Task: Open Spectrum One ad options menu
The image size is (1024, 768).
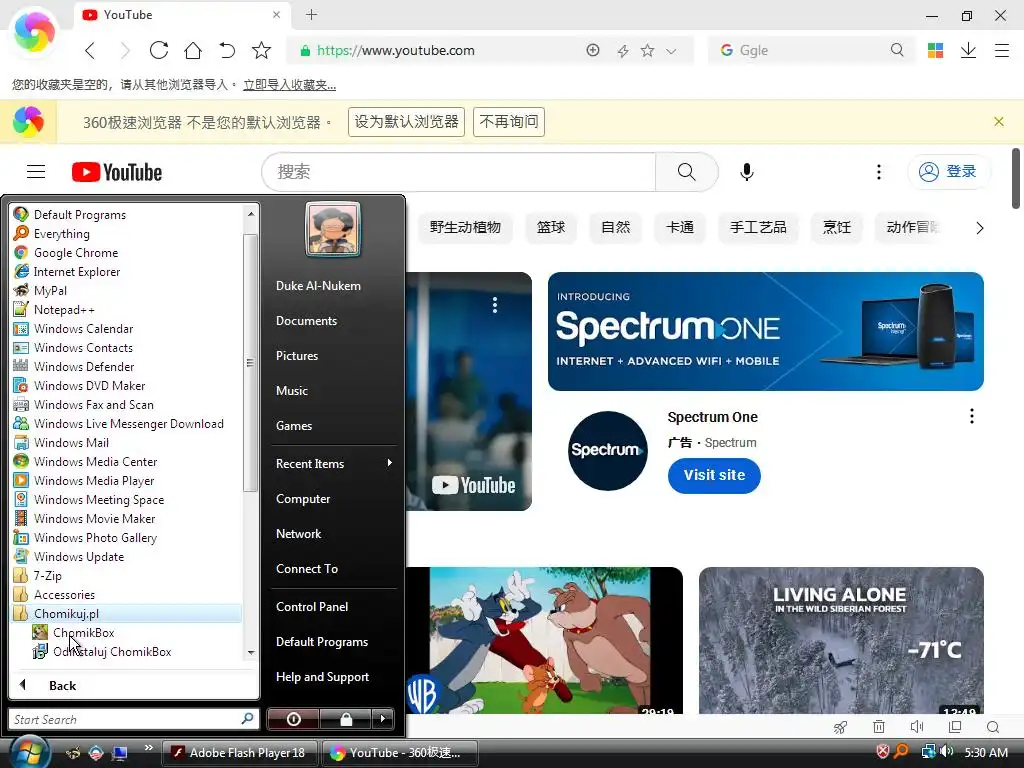Action: coord(972,417)
